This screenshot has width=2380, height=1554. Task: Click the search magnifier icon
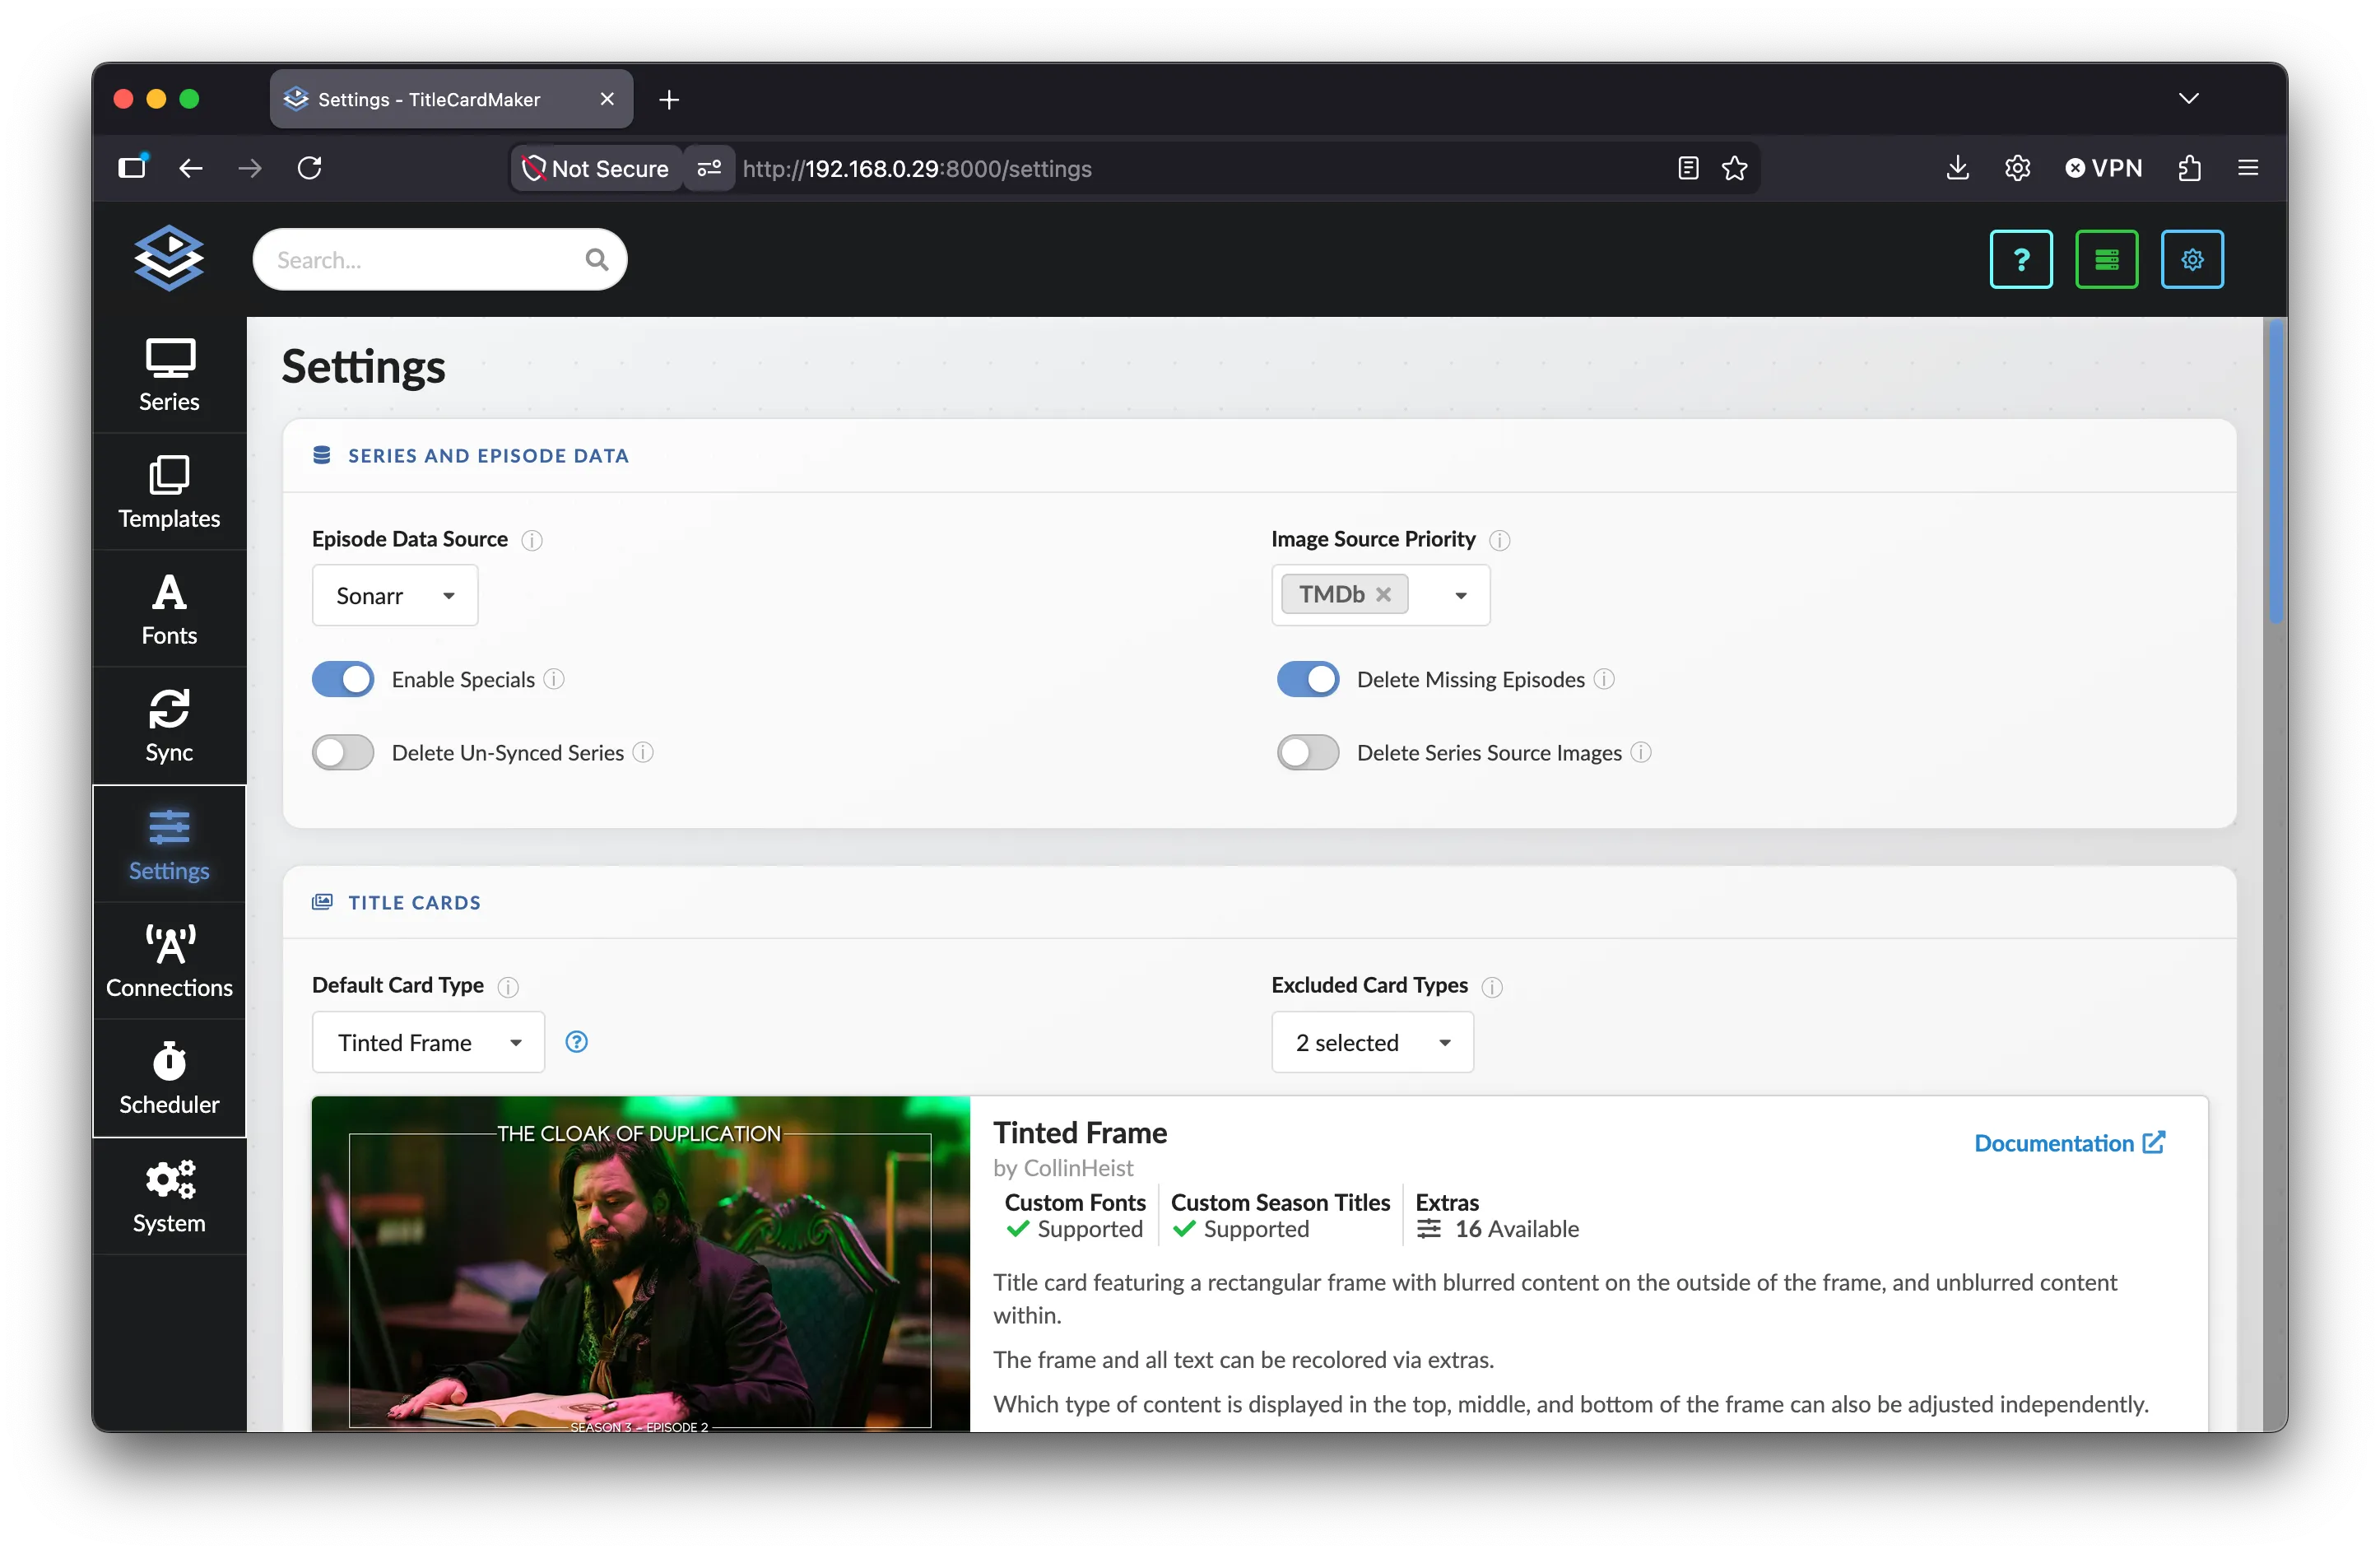(x=597, y=260)
